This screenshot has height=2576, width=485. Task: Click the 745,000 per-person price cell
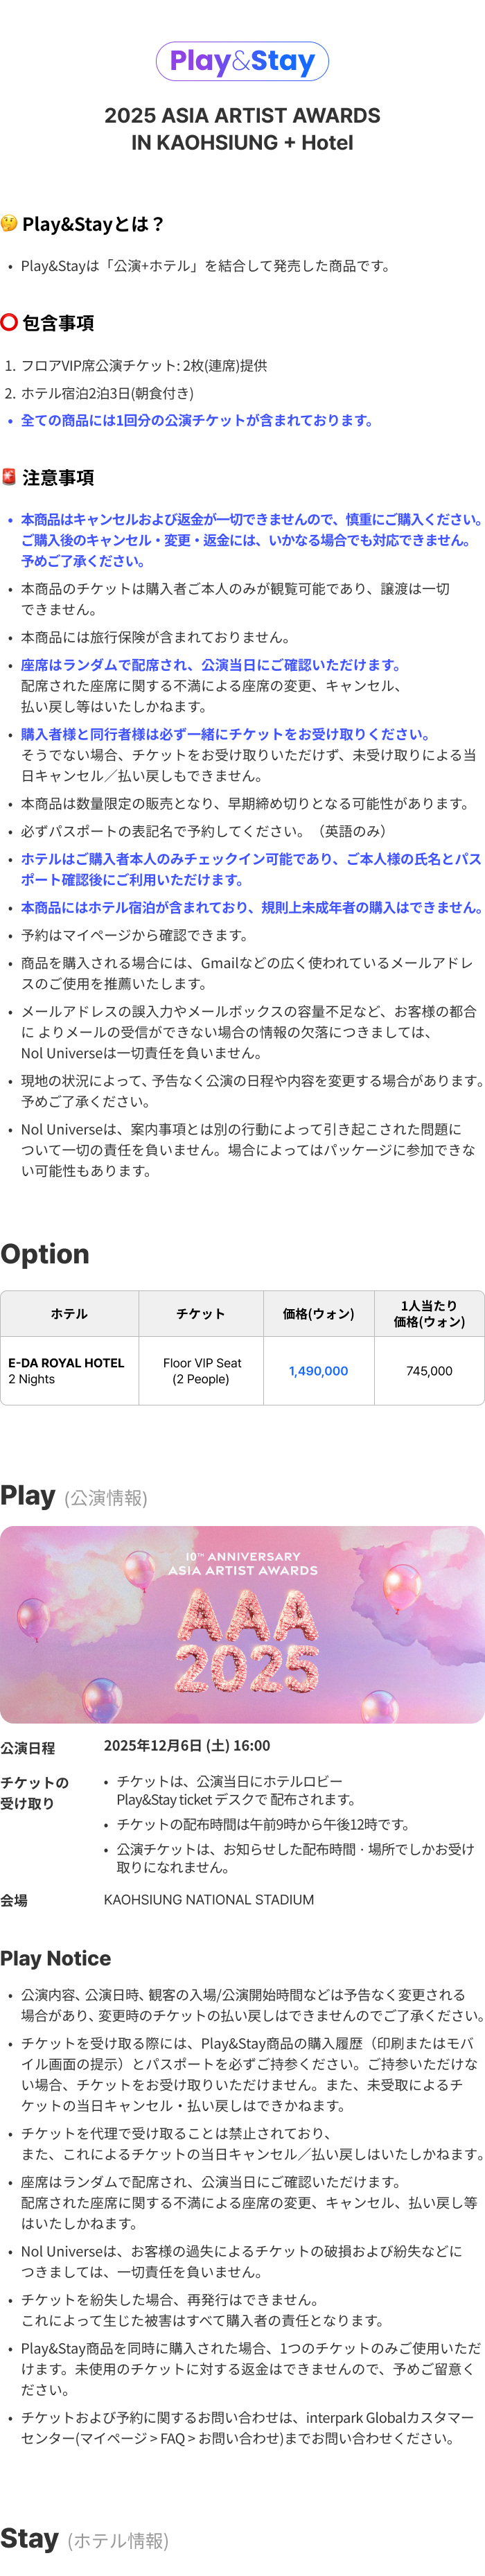429,1371
